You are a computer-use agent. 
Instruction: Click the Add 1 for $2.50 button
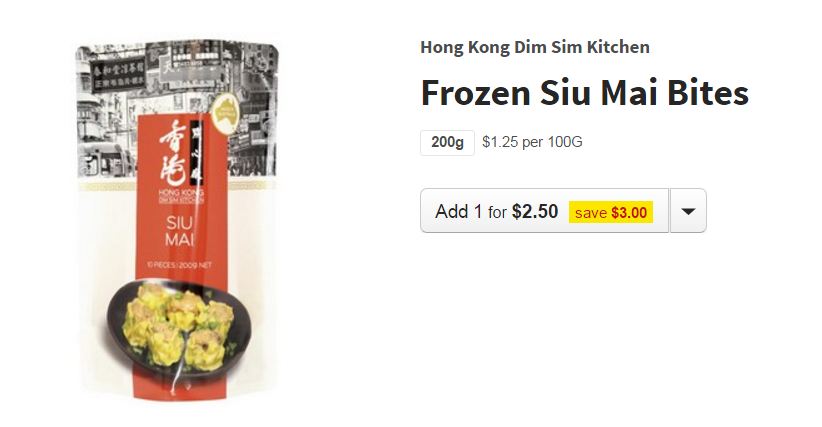pos(544,211)
